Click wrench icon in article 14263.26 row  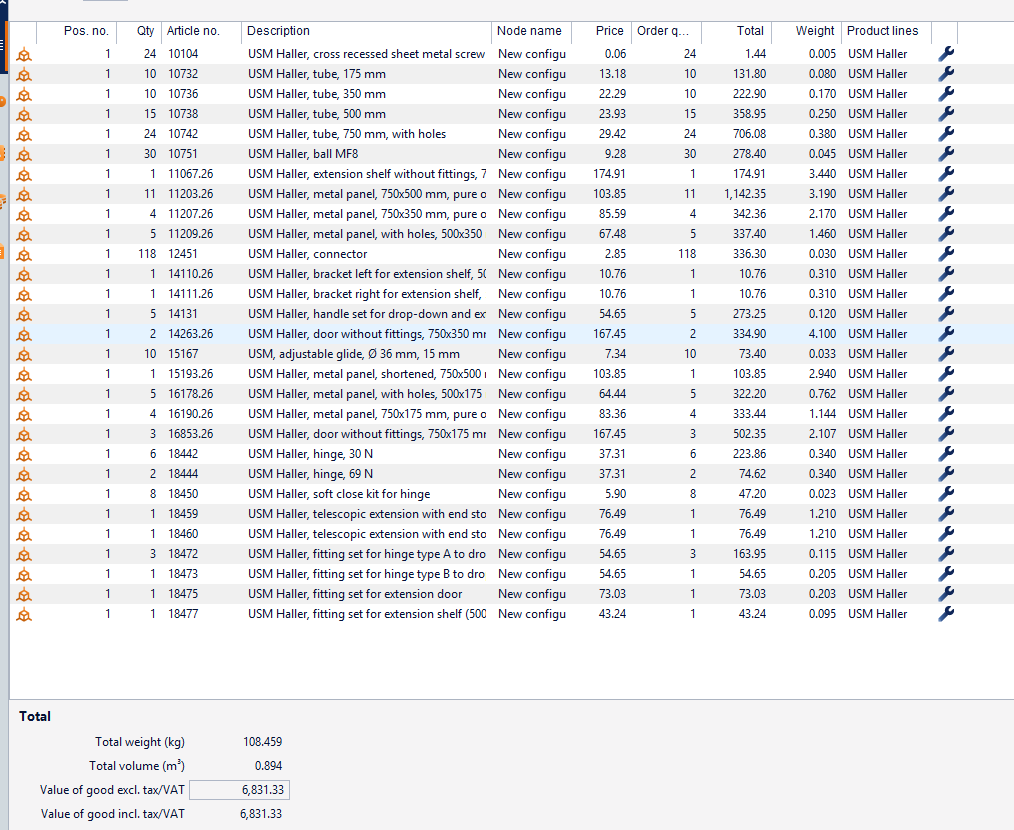[x=945, y=334]
